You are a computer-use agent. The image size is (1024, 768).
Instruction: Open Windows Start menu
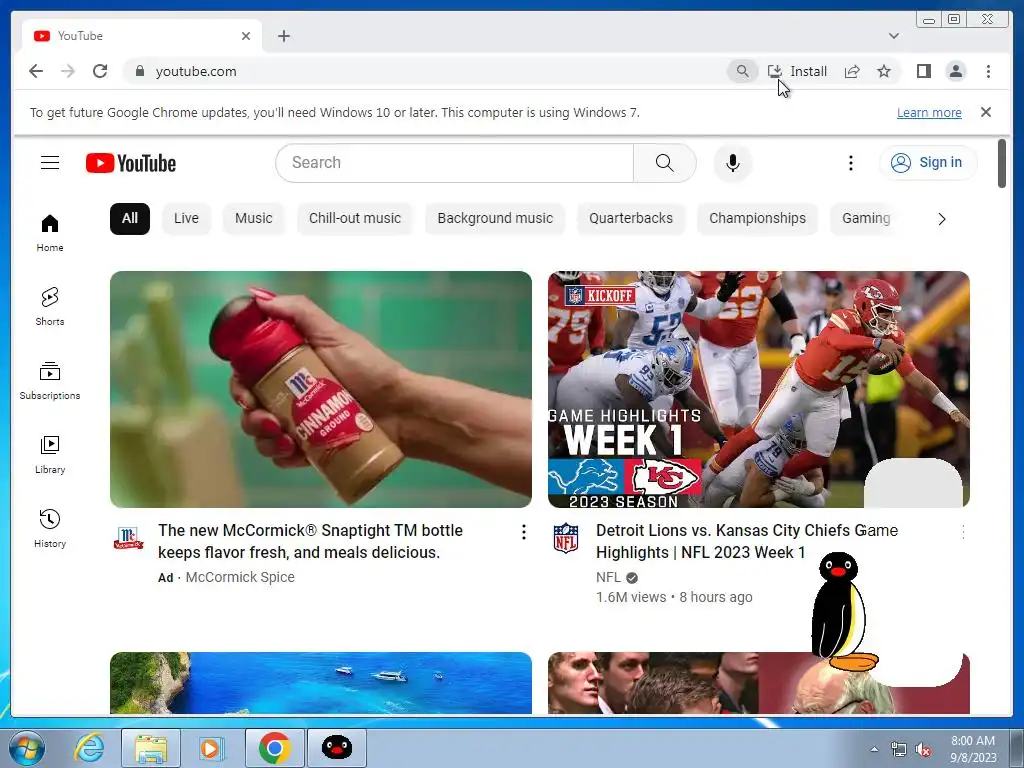click(x=27, y=748)
